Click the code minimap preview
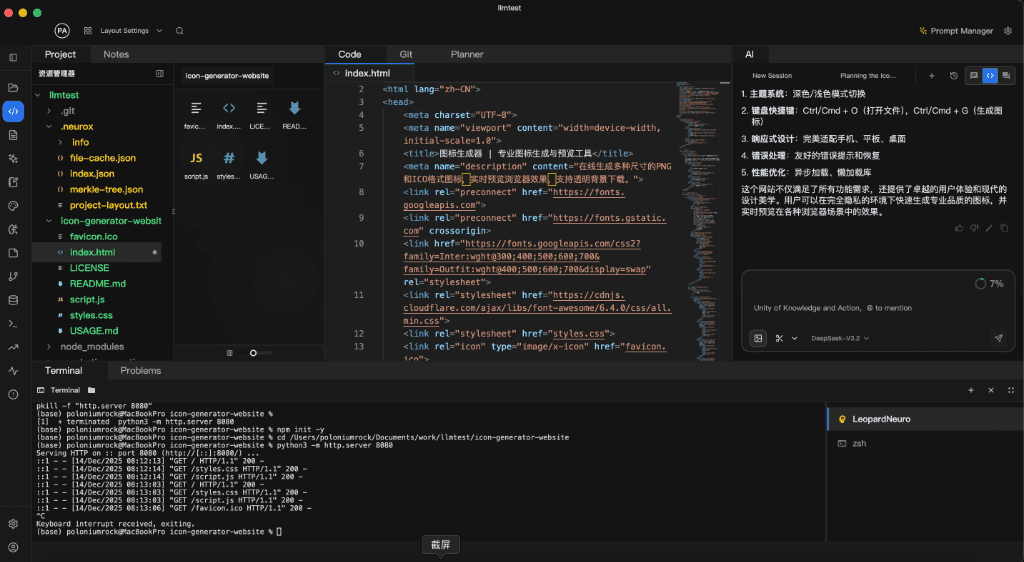 tap(697, 222)
